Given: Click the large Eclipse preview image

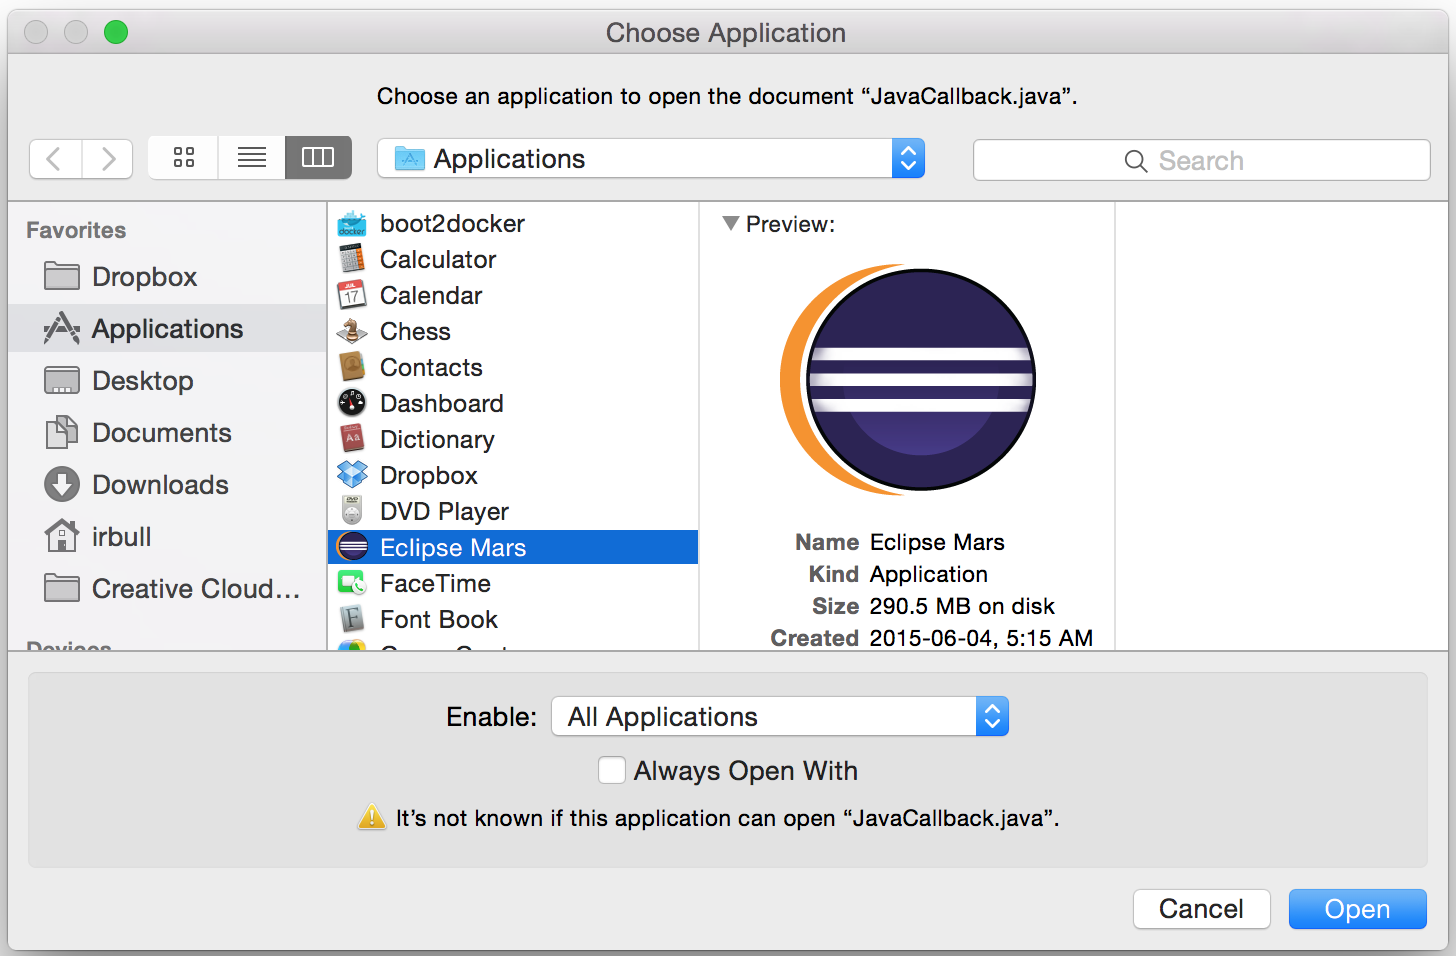Looking at the screenshot, I should (x=908, y=379).
